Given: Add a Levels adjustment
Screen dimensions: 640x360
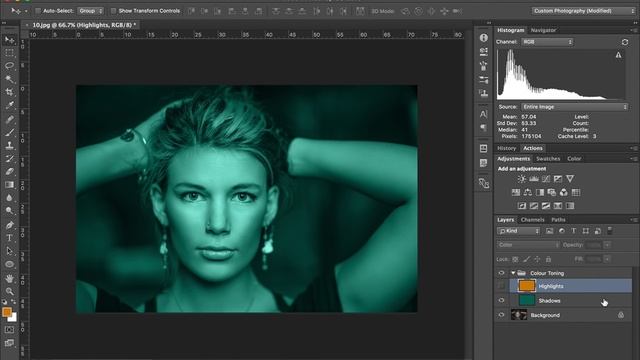Looking at the screenshot, I should click(x=533, y=179).
